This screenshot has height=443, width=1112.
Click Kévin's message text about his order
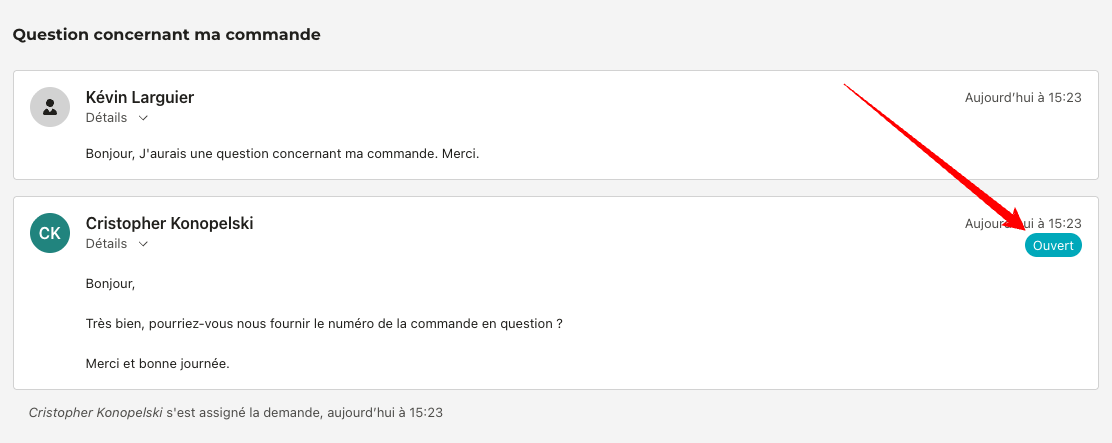pos(282,154)
